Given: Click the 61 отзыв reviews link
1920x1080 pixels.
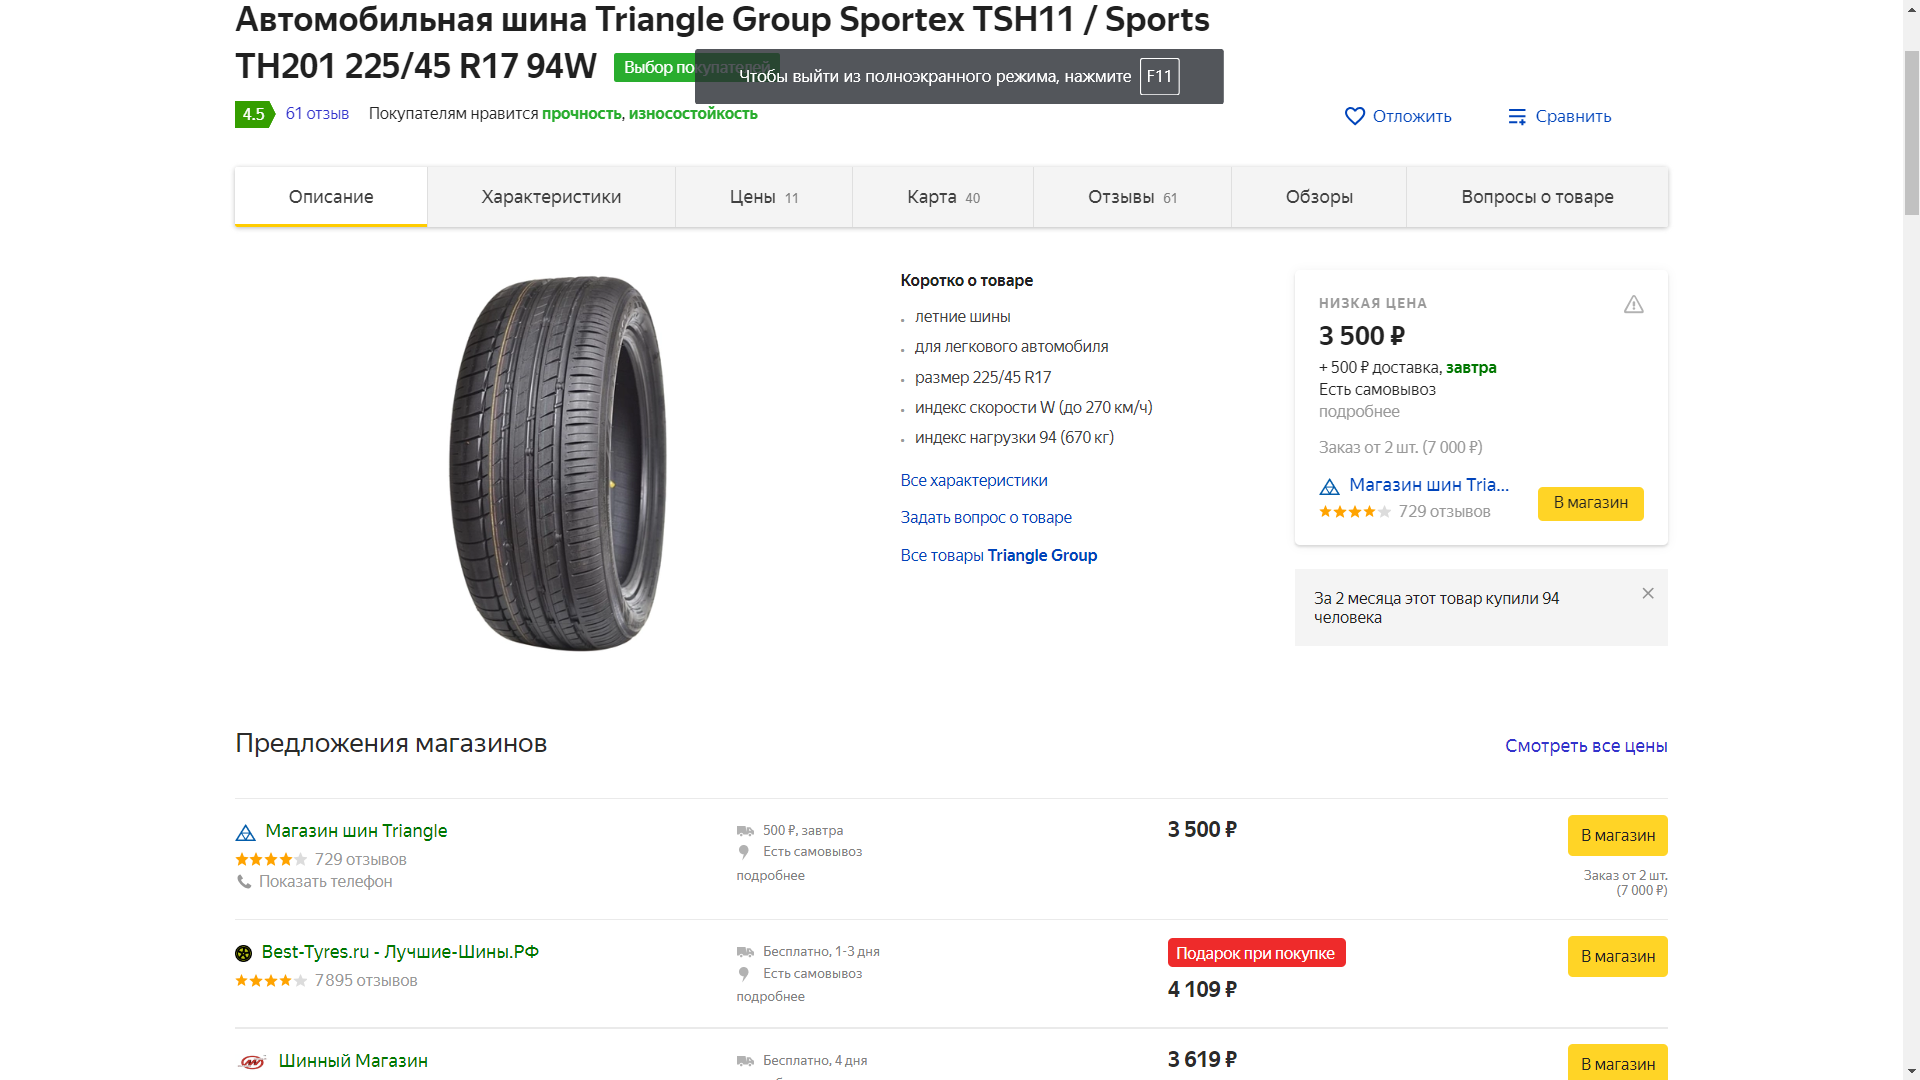Looking at the screenshot, I should tap(317, 114).
